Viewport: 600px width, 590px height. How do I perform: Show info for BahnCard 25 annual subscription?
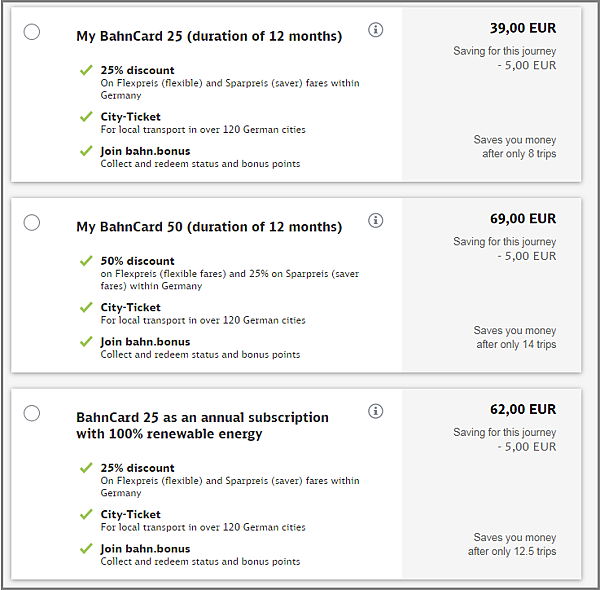(x=376, y=411)
